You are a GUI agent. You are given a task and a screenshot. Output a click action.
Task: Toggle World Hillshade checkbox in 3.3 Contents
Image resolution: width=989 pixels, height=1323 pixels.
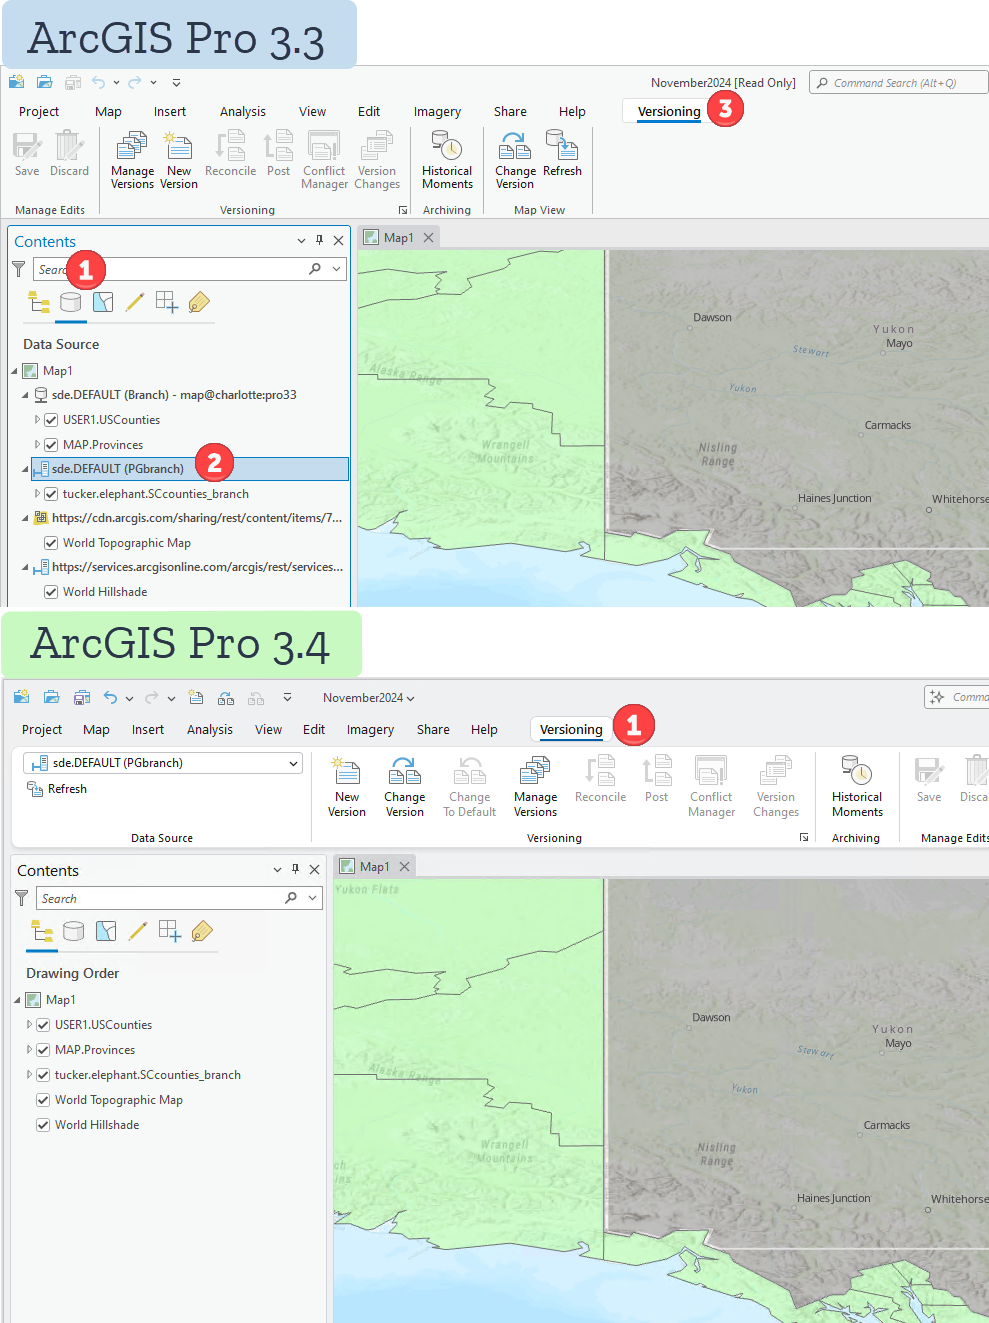pyautogui.click(x=51, y=592)
